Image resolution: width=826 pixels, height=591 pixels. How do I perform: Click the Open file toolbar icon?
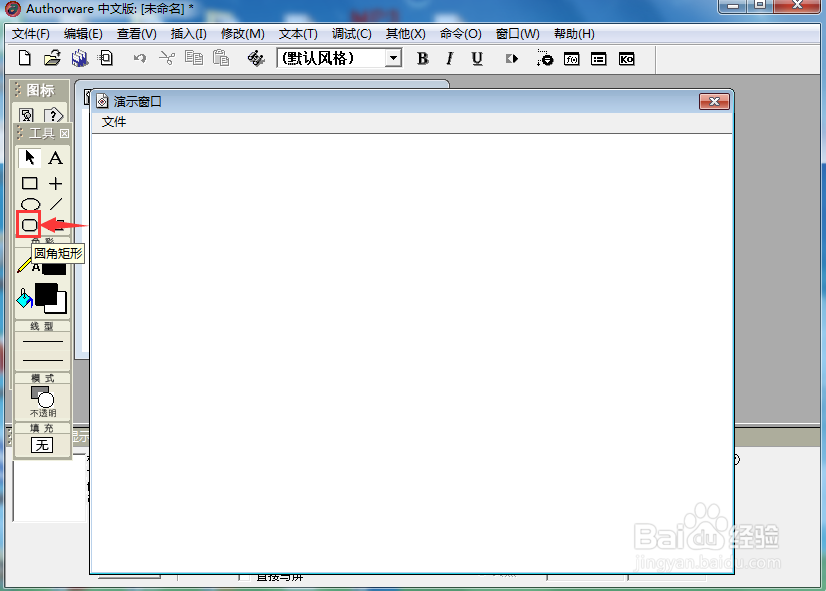(52, 58)
